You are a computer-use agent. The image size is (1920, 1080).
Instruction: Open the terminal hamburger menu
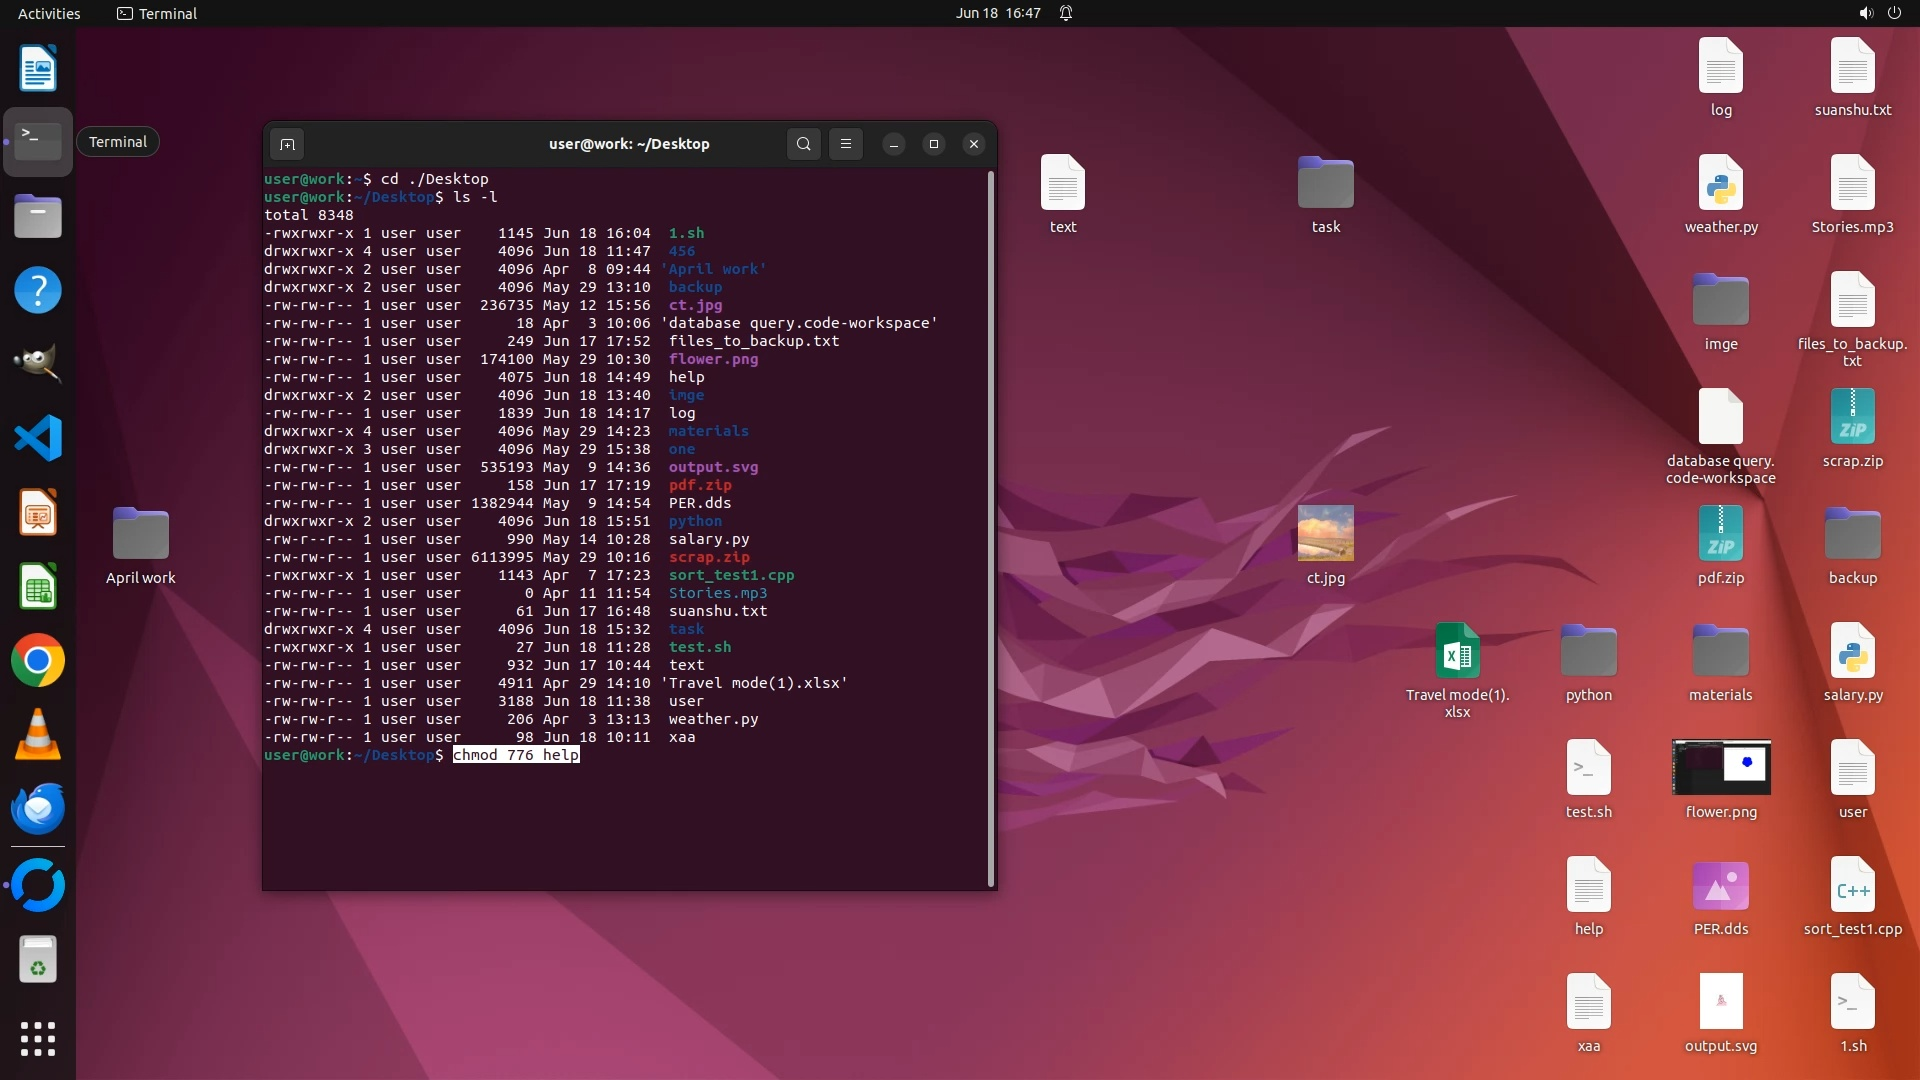tap(846, 144)
